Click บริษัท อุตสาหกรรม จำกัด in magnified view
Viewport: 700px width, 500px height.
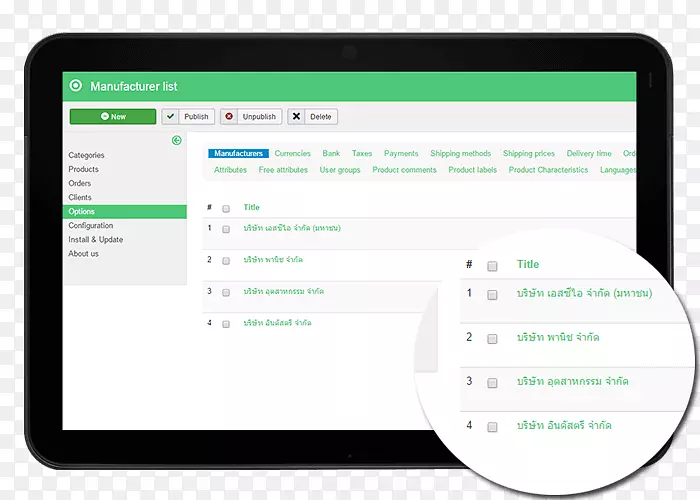(x=573, y=382)
